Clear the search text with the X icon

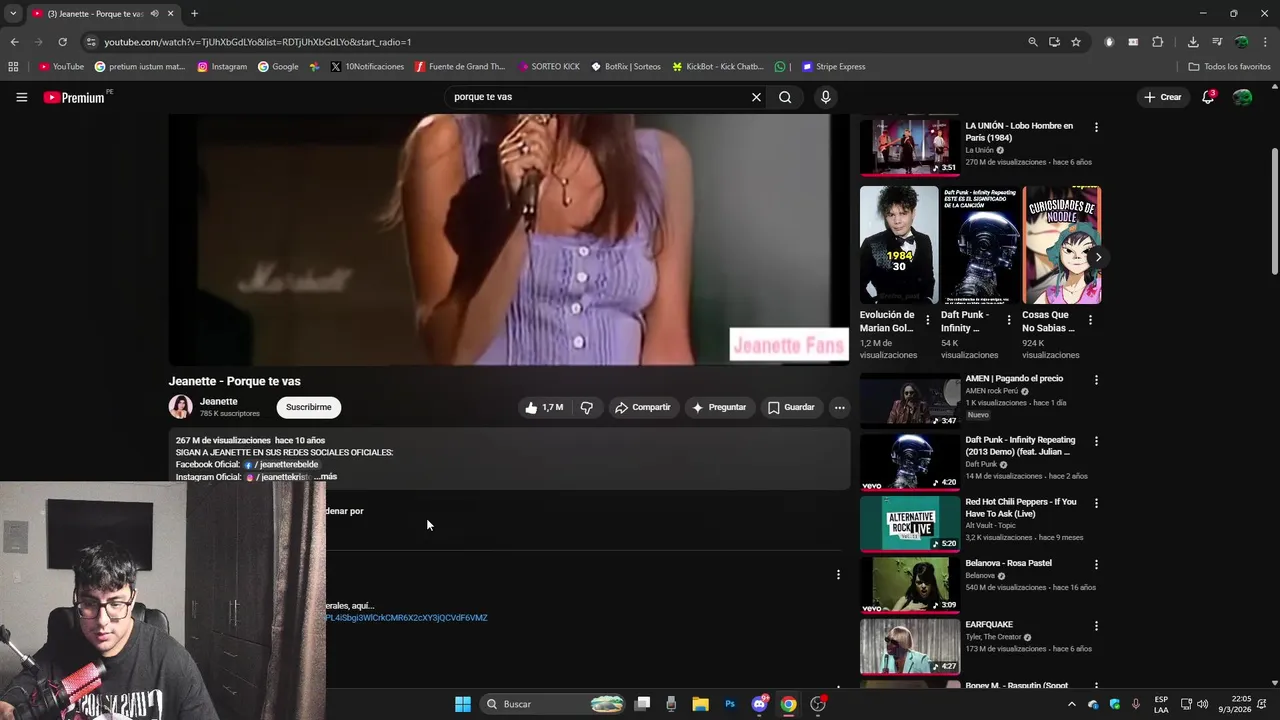756,97
